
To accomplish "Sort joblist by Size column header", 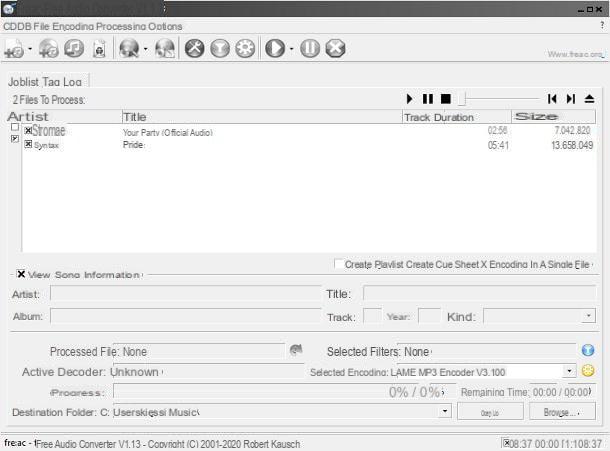I will pyautogui.click(x=553, y=117).
